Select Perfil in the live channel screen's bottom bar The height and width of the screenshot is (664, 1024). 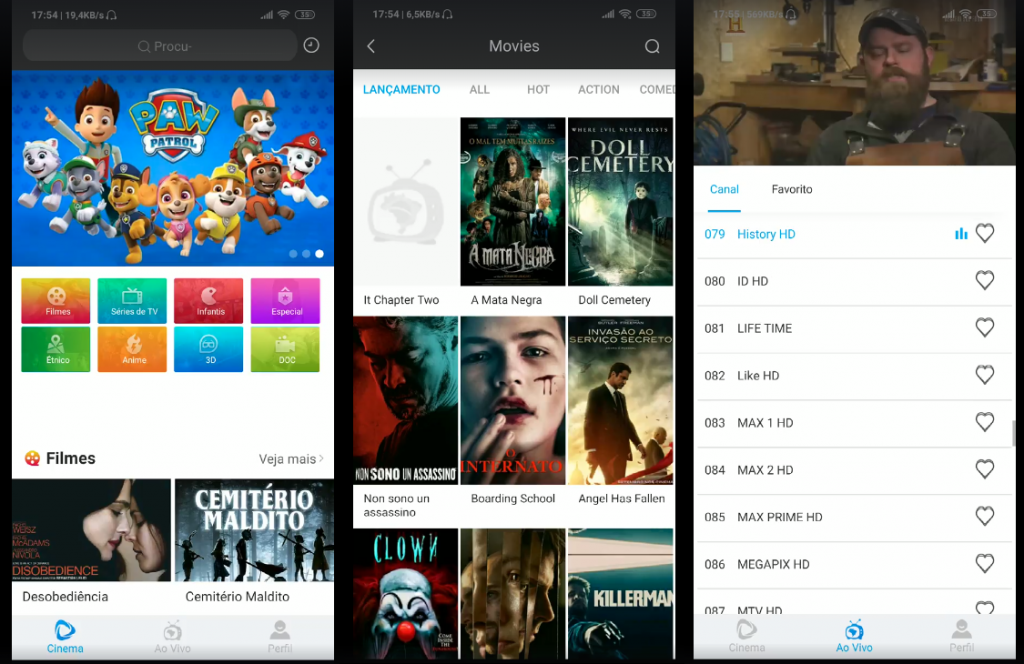[x=961, y=637]
